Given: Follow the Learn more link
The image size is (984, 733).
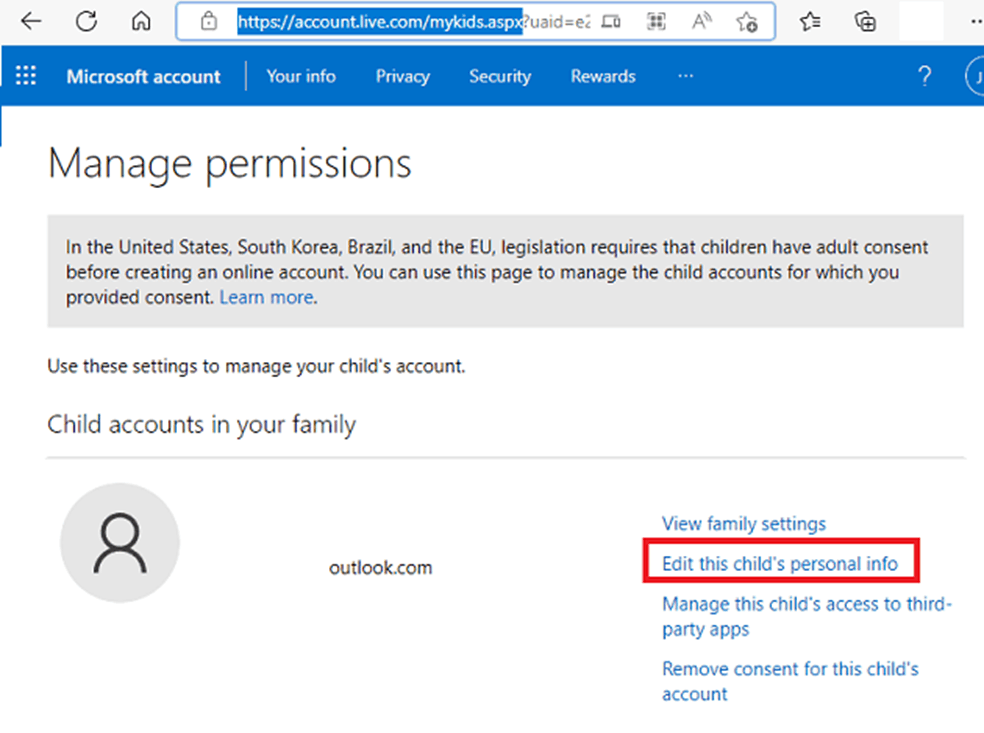Looking at the screenshot, I should (267, 297).
